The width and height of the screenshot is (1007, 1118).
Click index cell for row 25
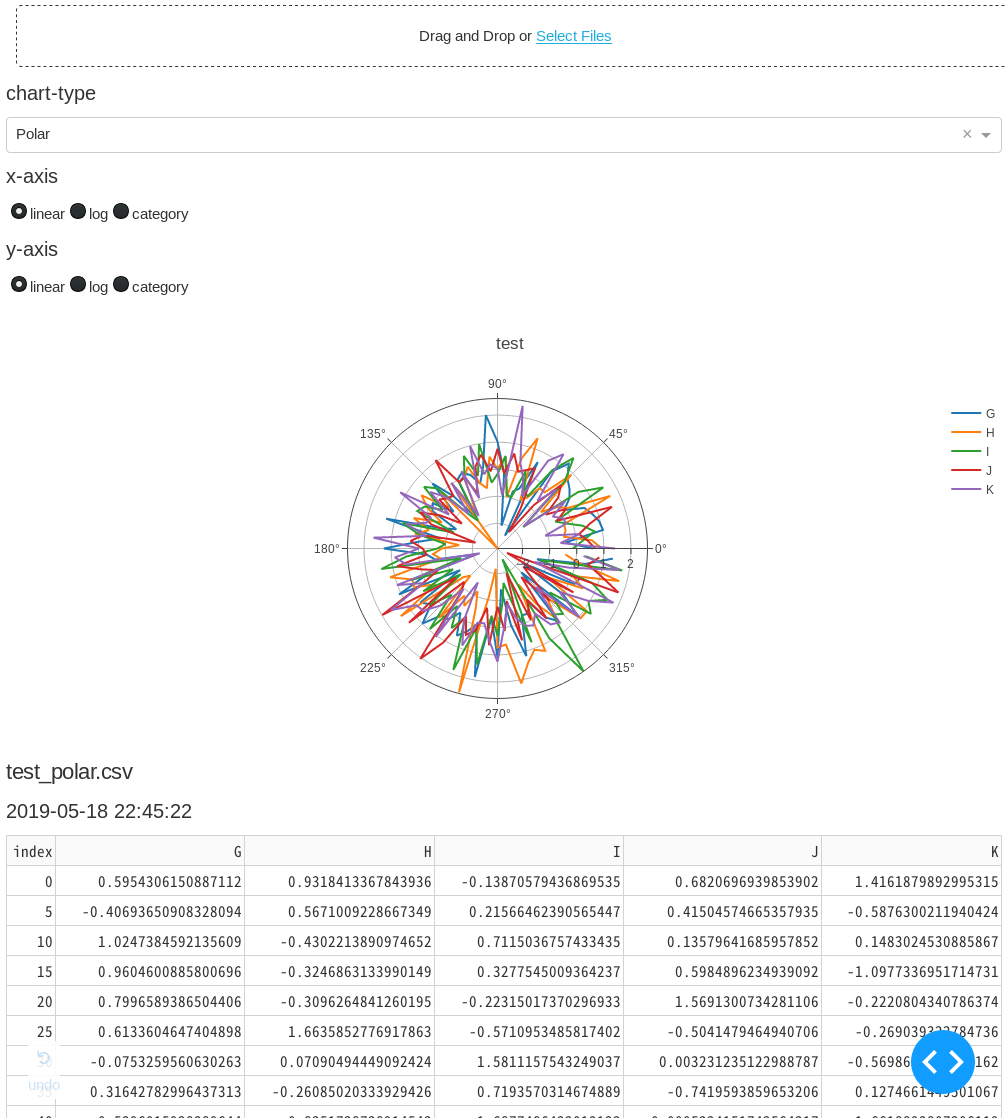tap(31, 1031)
